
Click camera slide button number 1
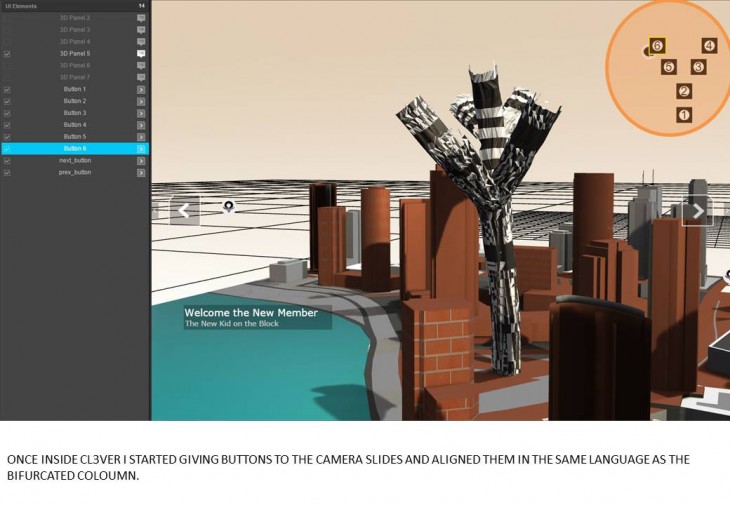point(684,115)
